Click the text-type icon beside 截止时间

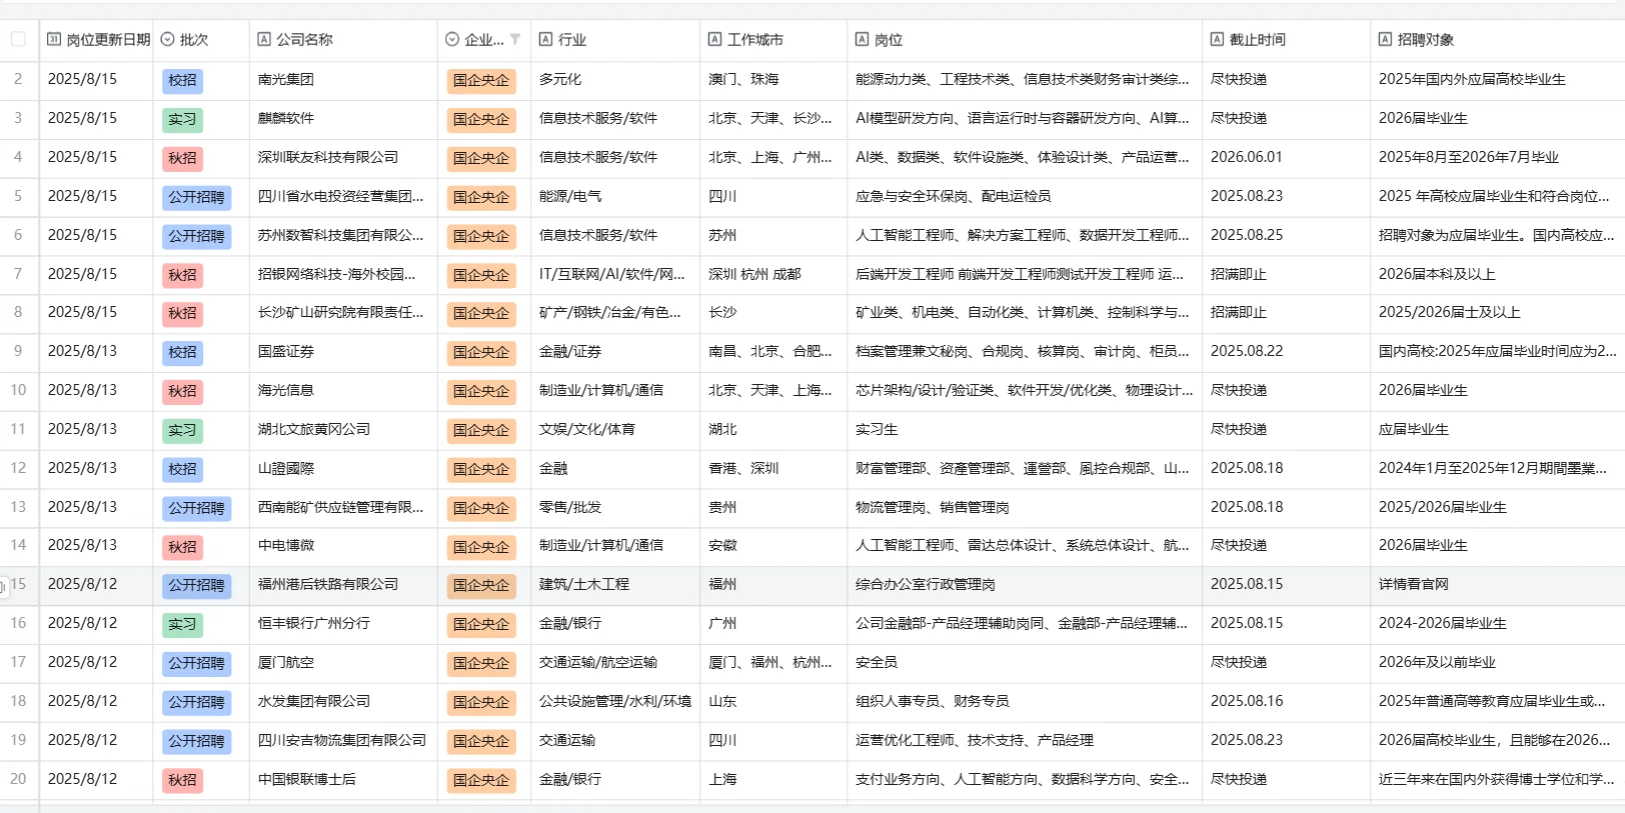pyautogui.click(x=1217, y=40)
